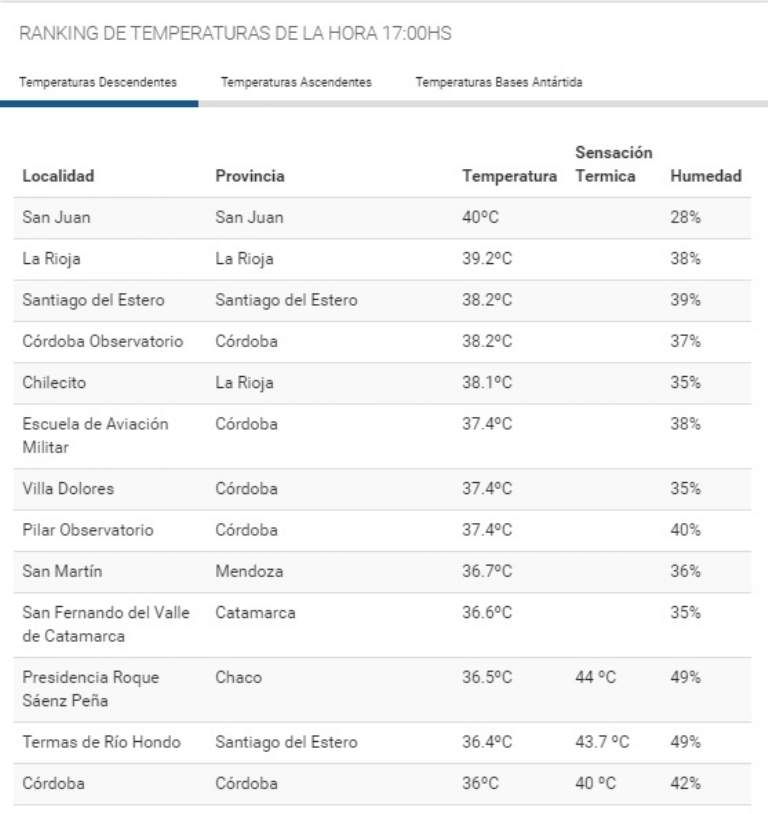Select the Temperaturas Descendentes tab
Viewport: 768px width, 814px height.
click(x=98, y=82)
